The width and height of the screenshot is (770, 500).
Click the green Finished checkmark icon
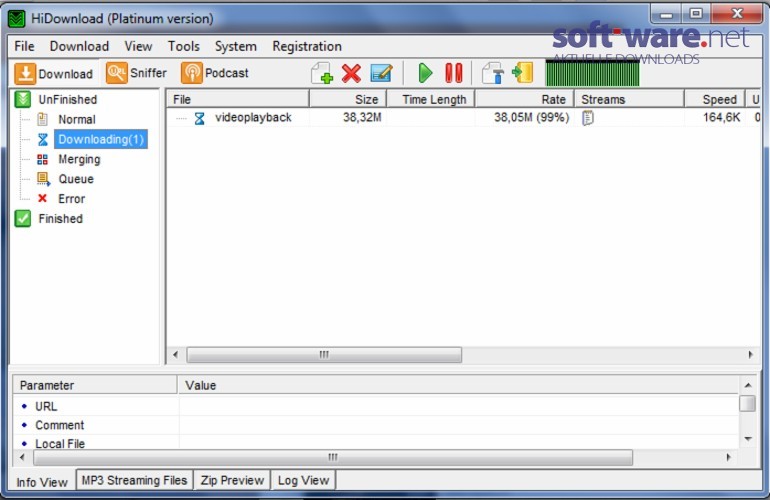point(23,219)
